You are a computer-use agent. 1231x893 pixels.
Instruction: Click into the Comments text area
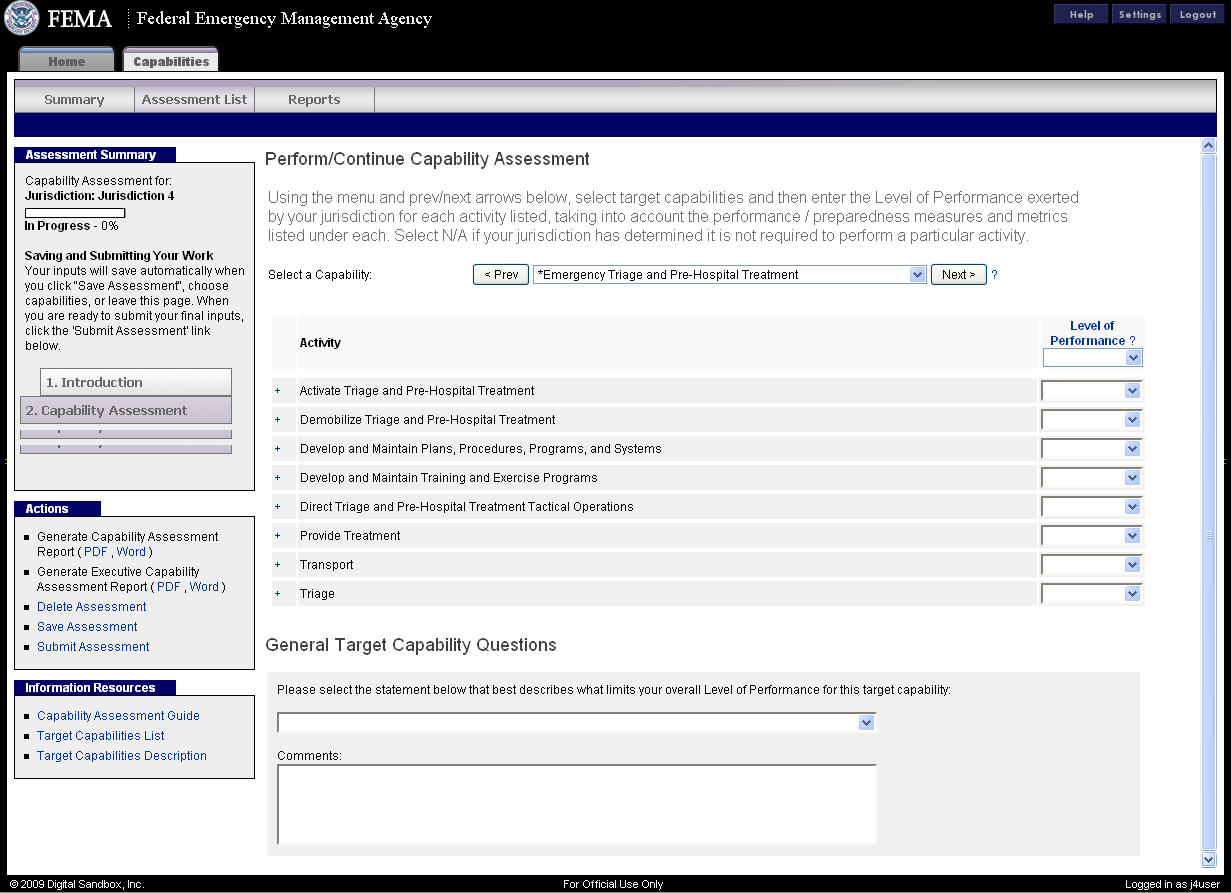pyautogui.click(x=577, y=805)
